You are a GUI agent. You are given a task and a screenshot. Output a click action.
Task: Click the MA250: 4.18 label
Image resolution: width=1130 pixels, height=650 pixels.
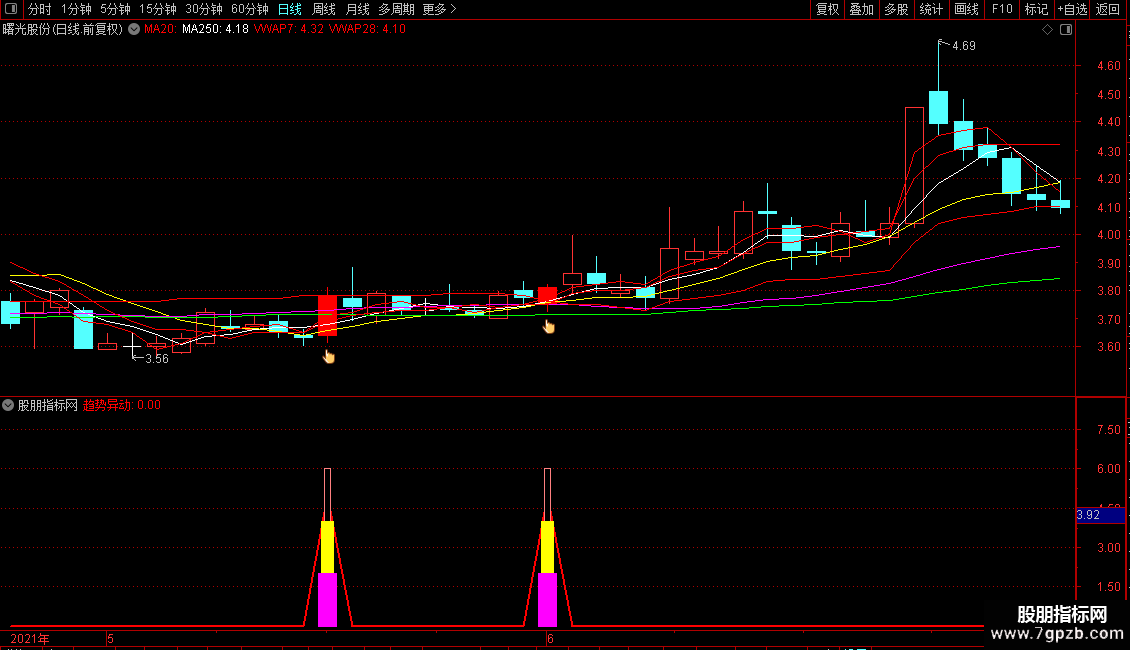(x=215, y=30)
